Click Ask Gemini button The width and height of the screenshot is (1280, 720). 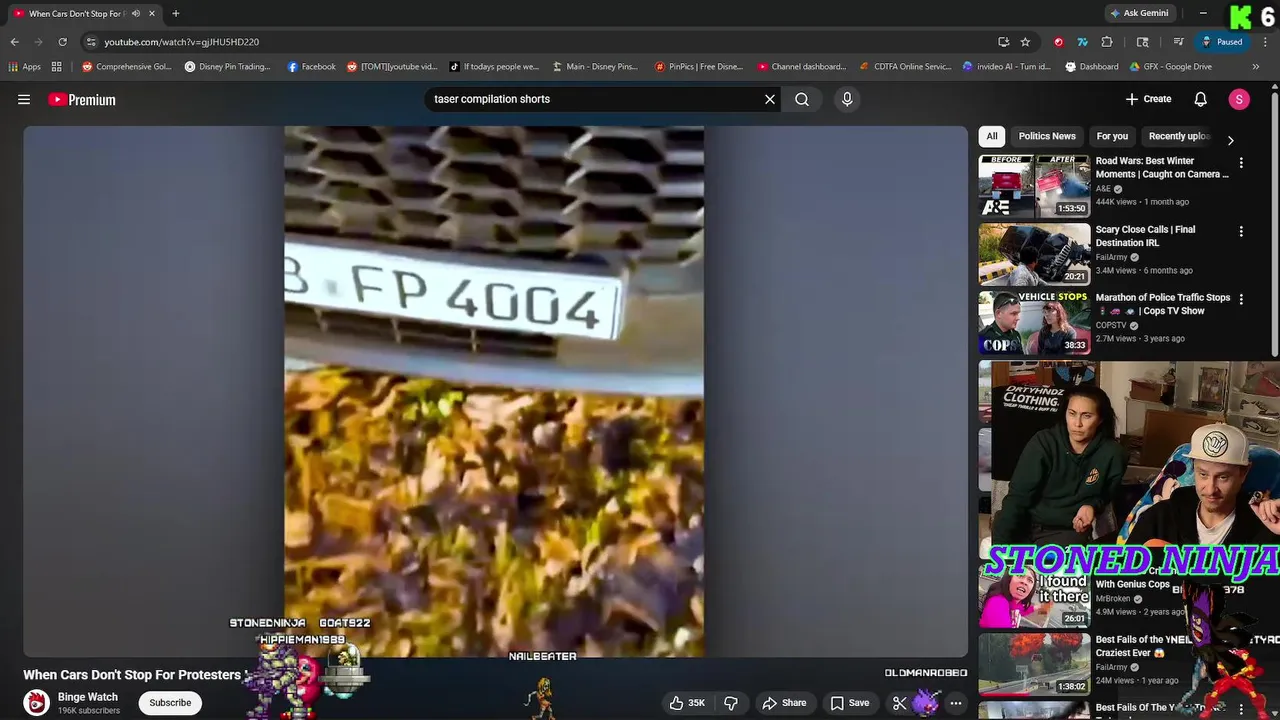coord(1139,13)
